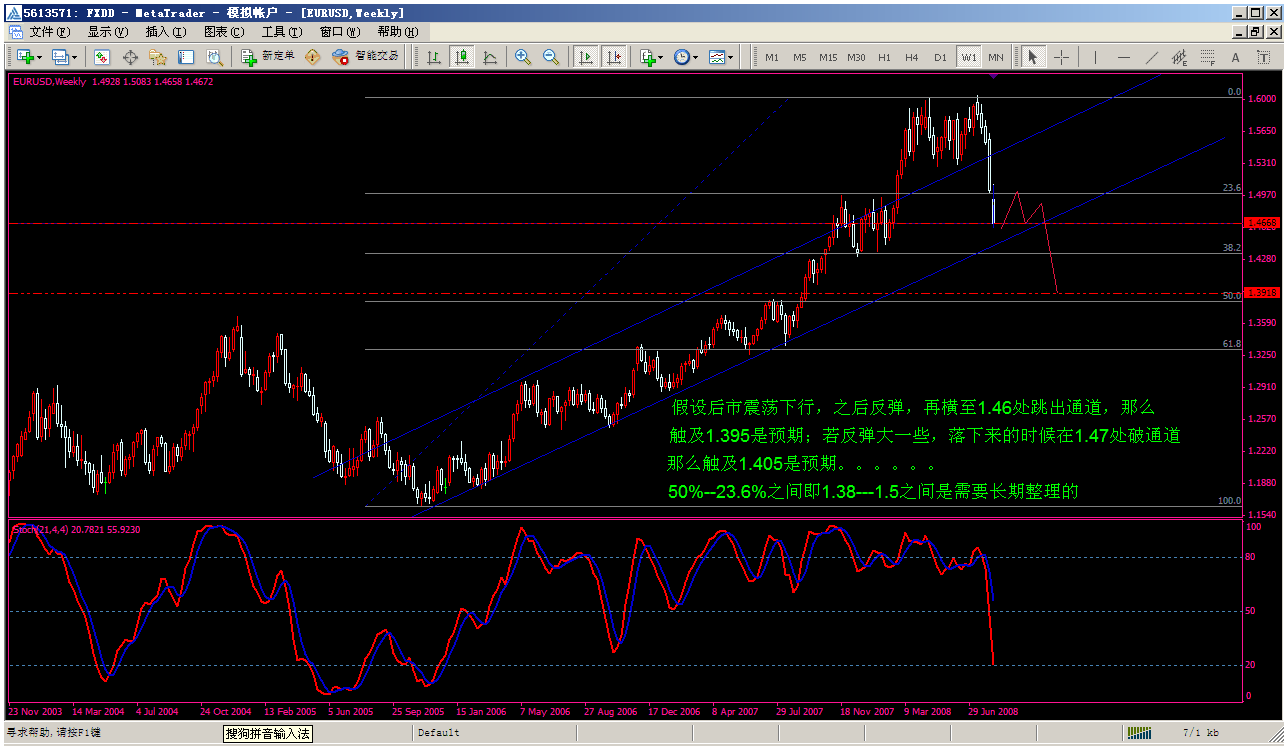Select the W1 timeframe button
This screenshot has width=1288, height=746.
pyautogui.click(x=968, y=57)
